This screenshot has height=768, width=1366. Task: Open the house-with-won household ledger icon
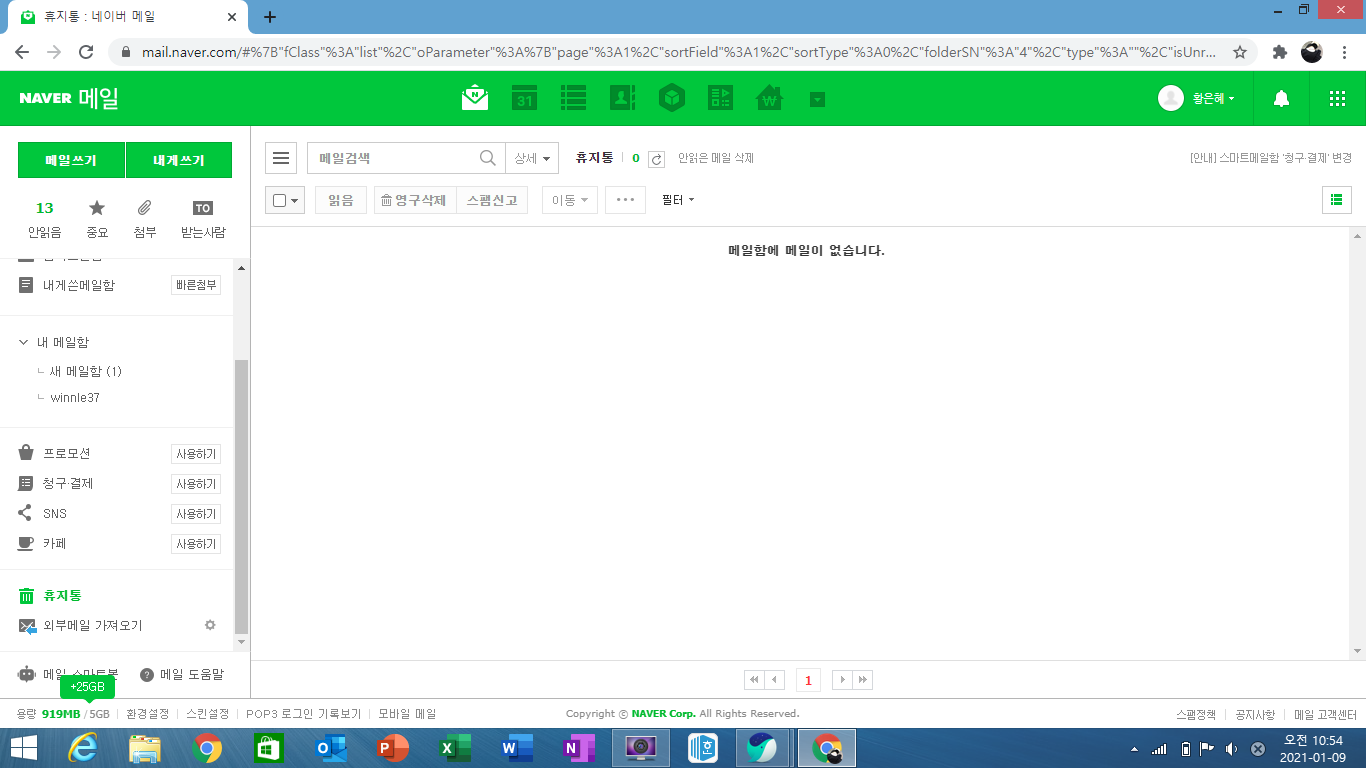[769, 98]
